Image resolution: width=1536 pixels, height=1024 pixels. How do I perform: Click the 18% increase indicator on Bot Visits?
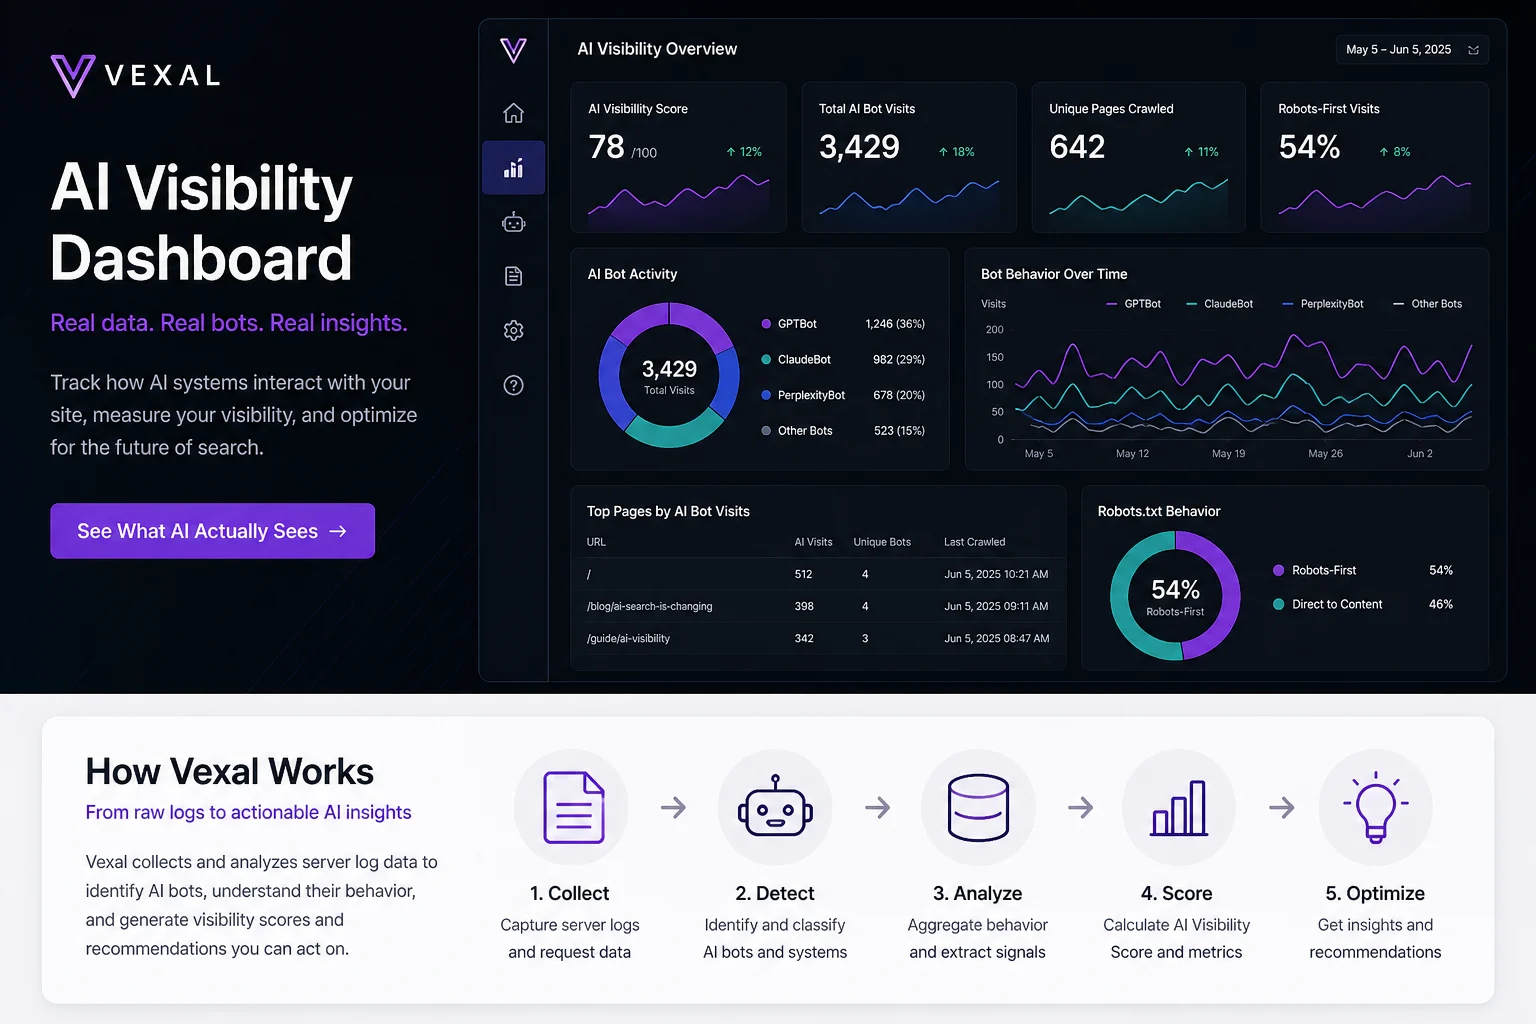(x=956, y=152)
